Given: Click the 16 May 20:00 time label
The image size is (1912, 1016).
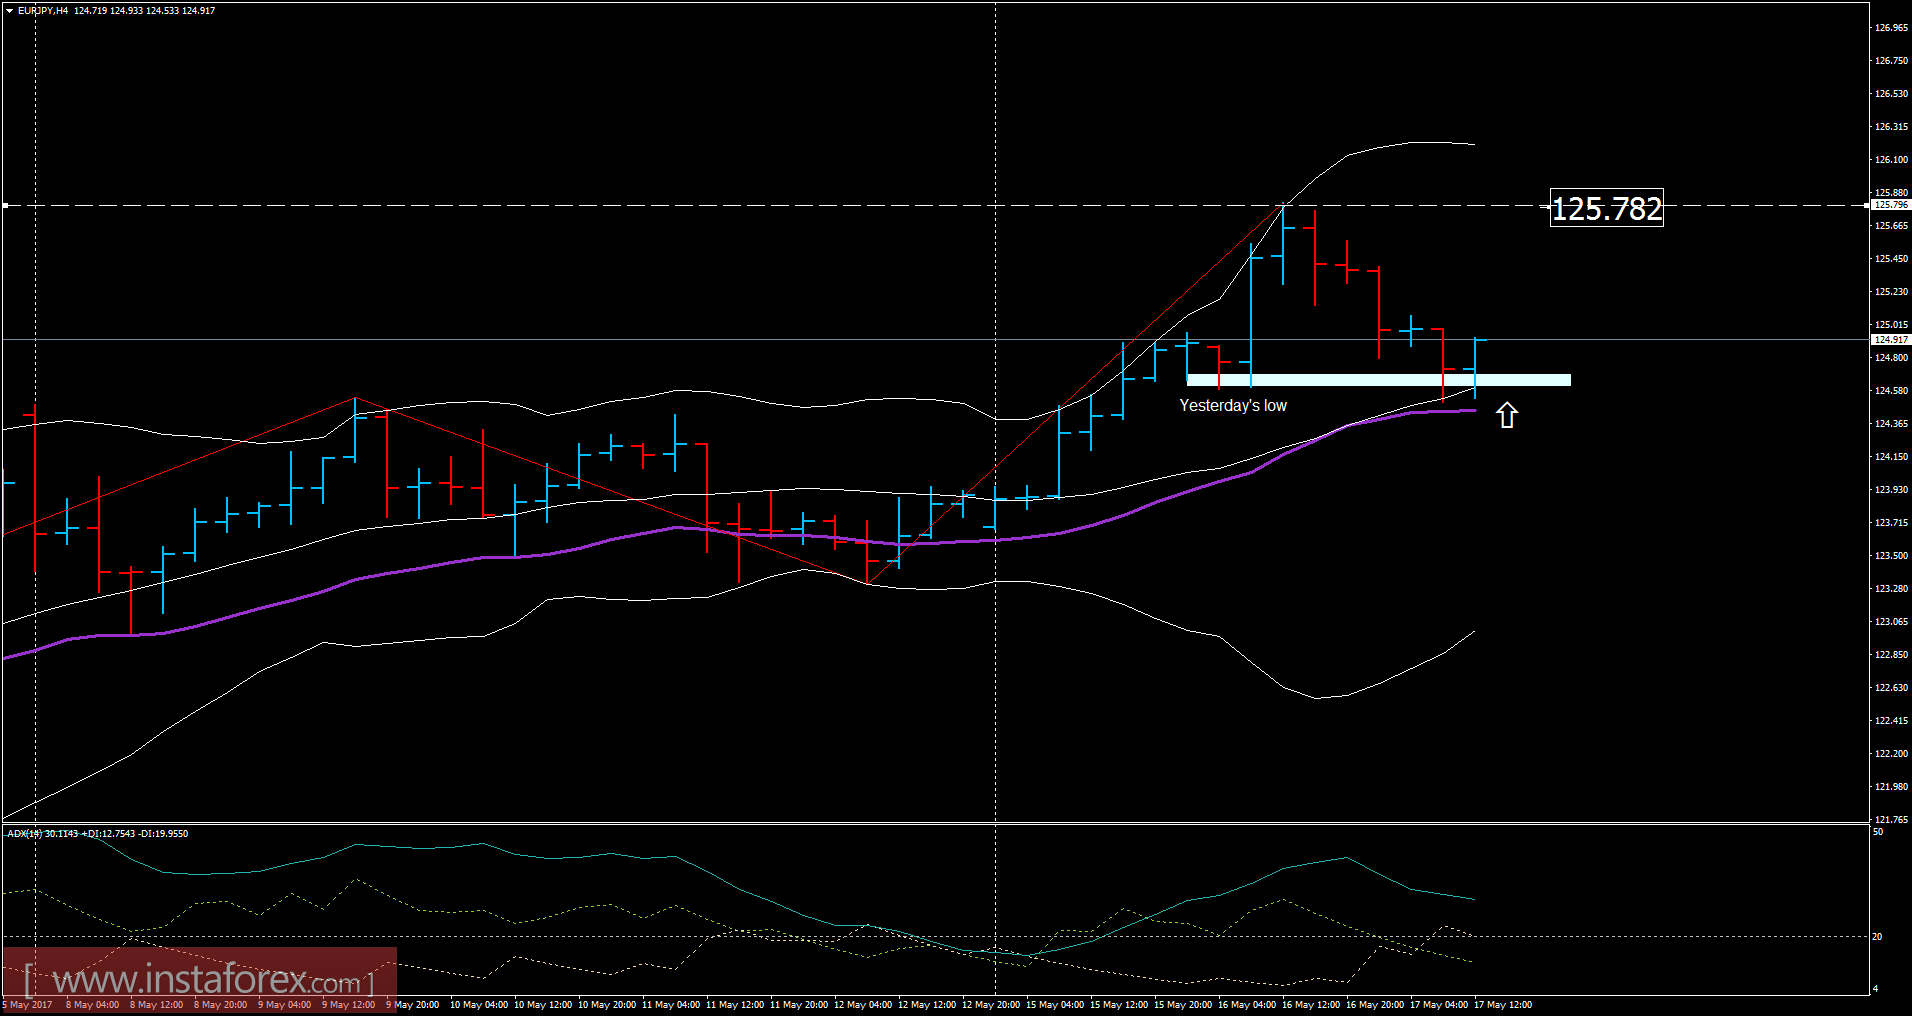Looking at the screenshot, I should click(1375, 1005).
